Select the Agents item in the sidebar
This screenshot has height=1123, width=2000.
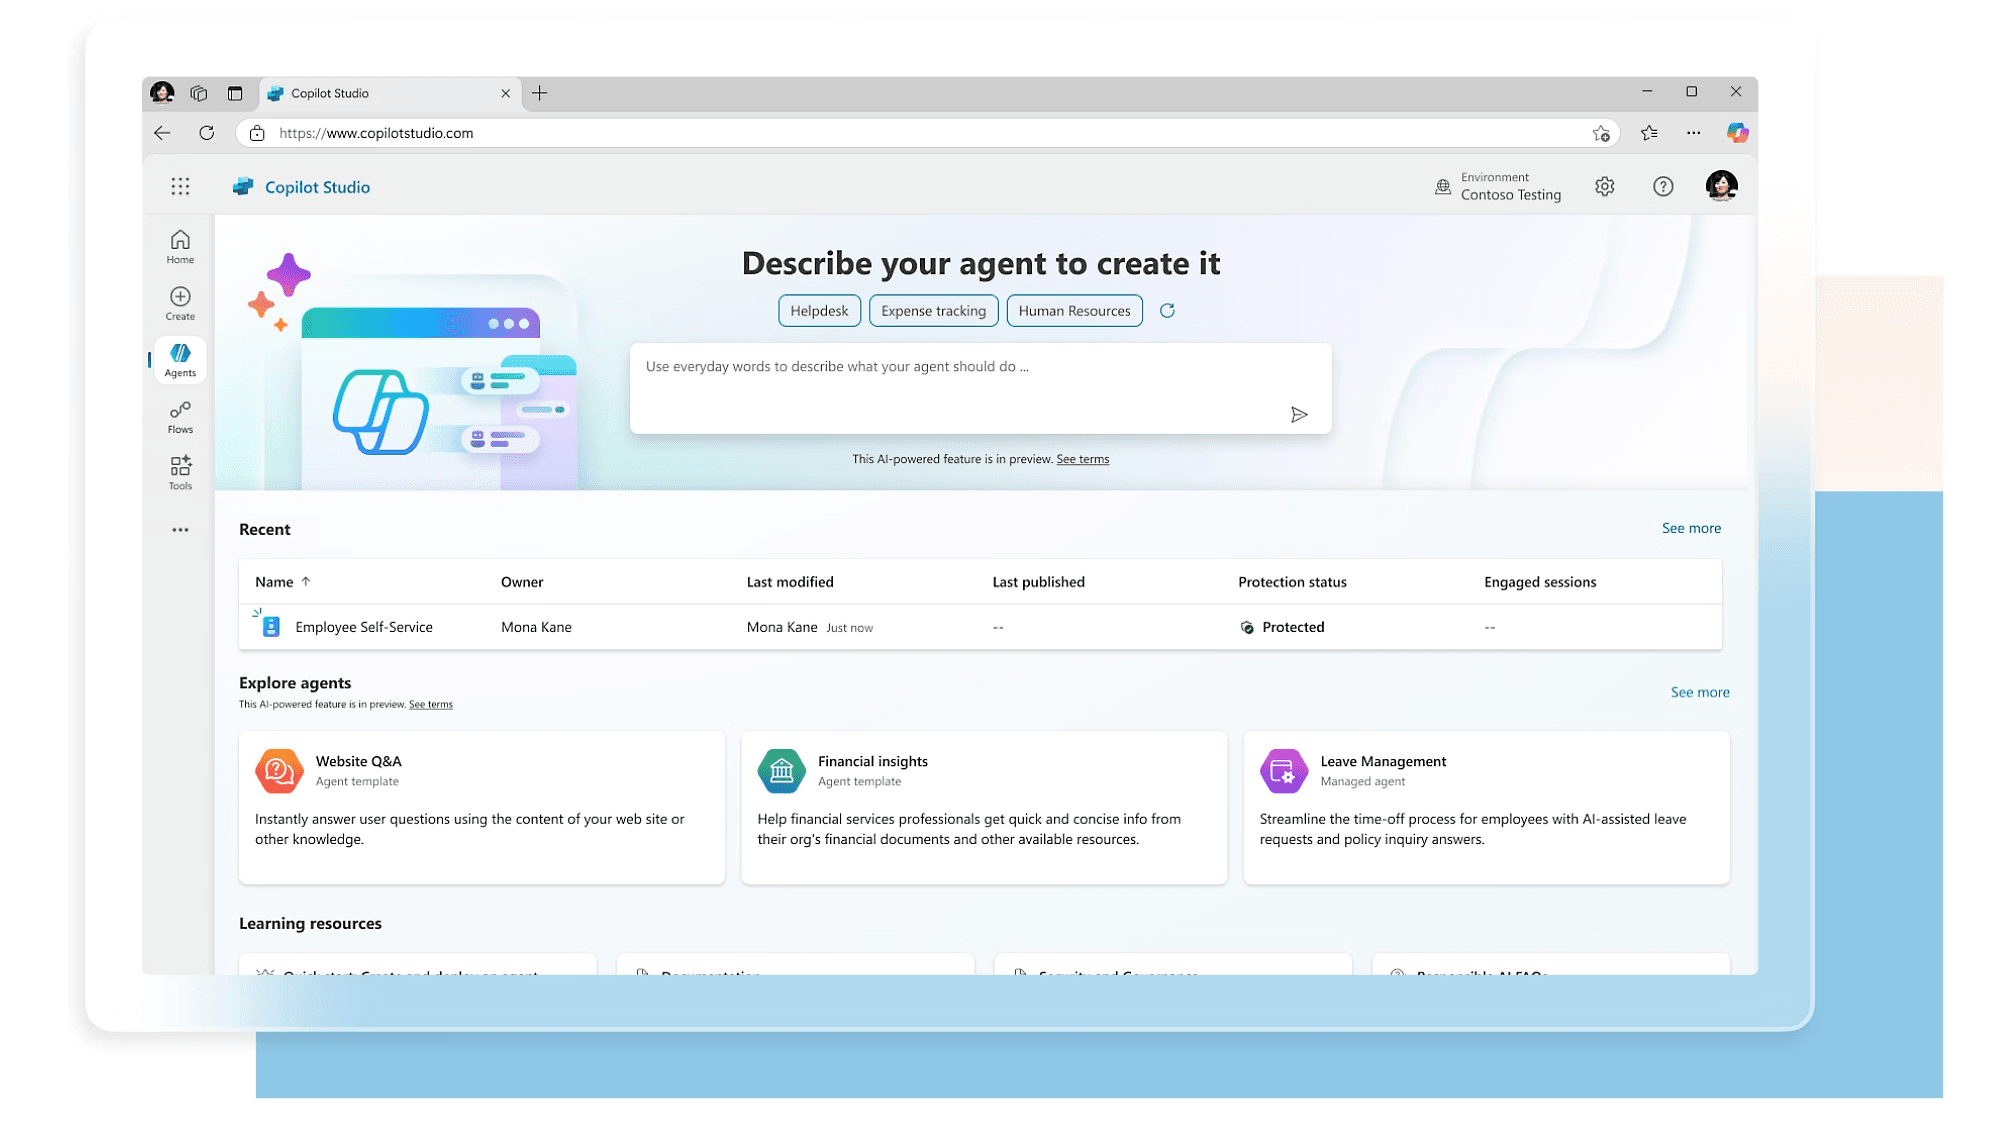[x=180, y=360]
